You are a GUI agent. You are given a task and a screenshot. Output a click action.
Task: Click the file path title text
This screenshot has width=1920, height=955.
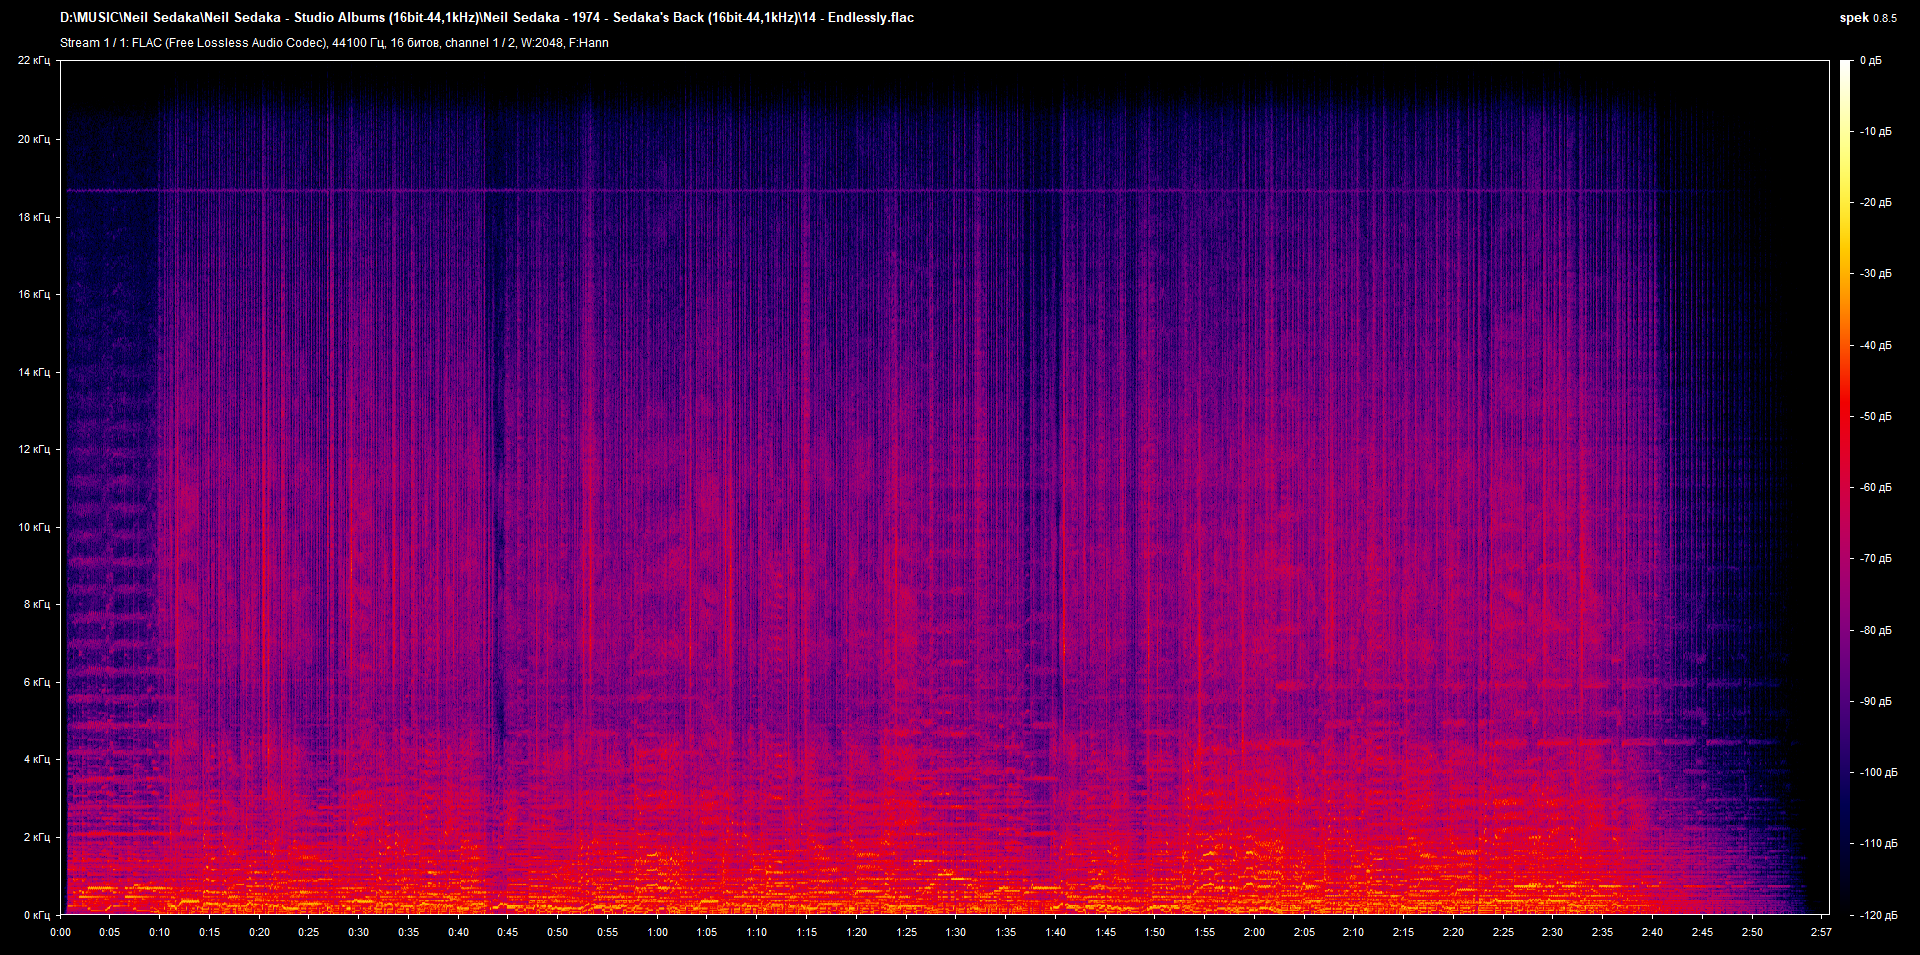point(487,18)
